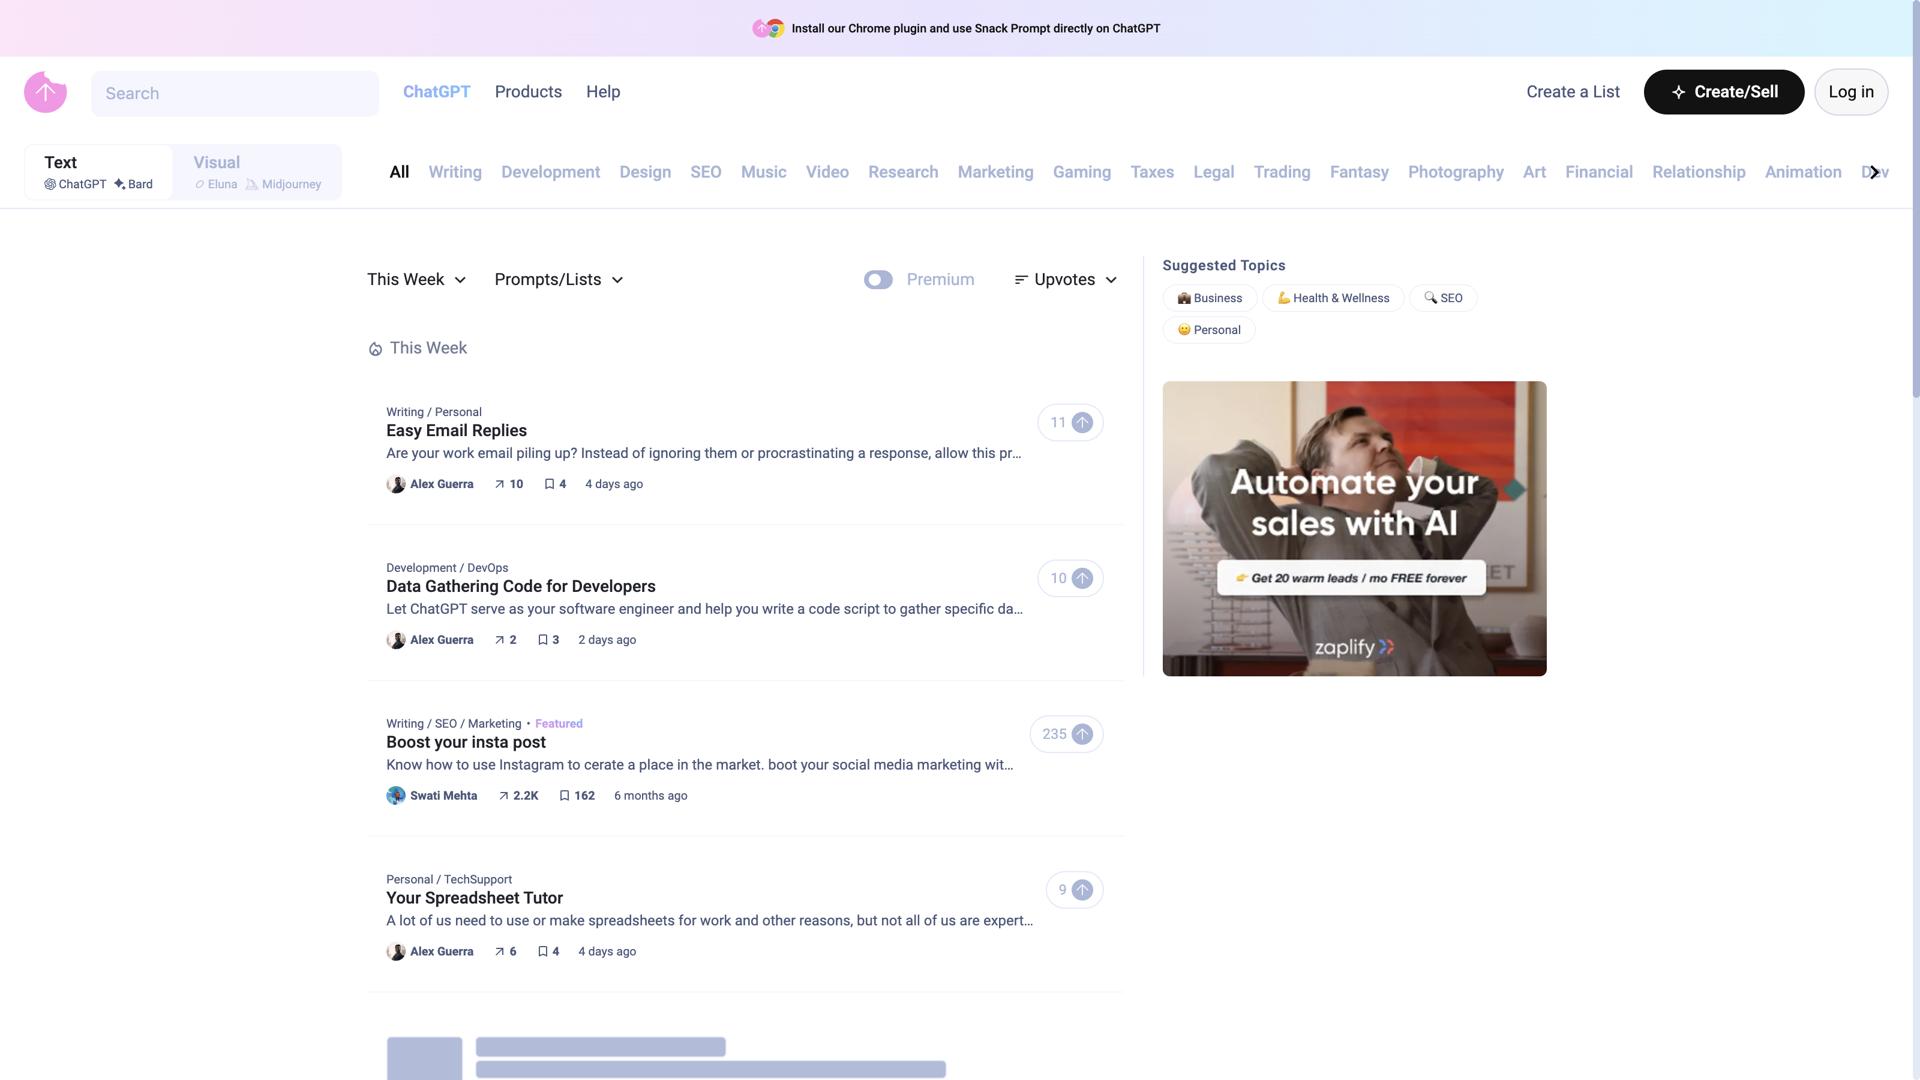Select the Marketing category tab
Image resolution: width=1920 pixels, height=1080 pixels.
pyautogui.click(x=995, y=172)
